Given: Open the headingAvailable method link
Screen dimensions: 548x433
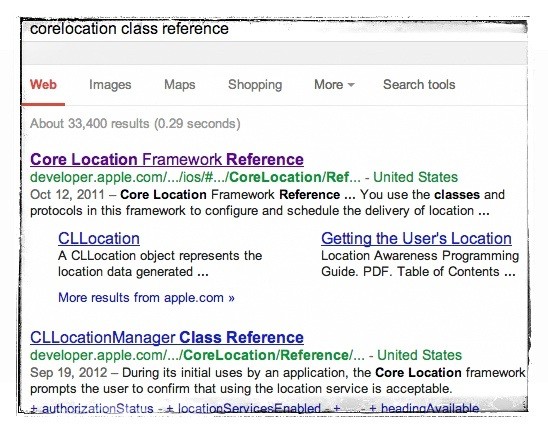Looking at the screenshot, I should 424,408.
